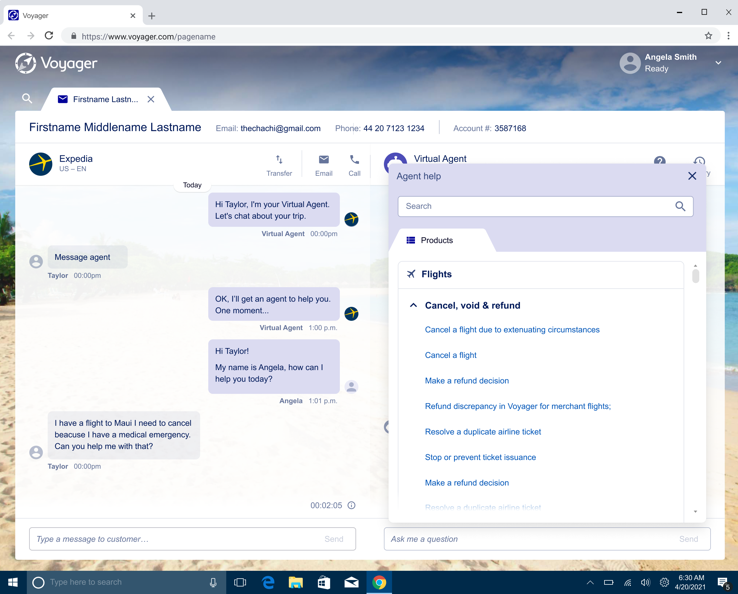Click the magnifier icon in Agent help search
Screen dimensions: 738x594
click(x=680, y=206)
